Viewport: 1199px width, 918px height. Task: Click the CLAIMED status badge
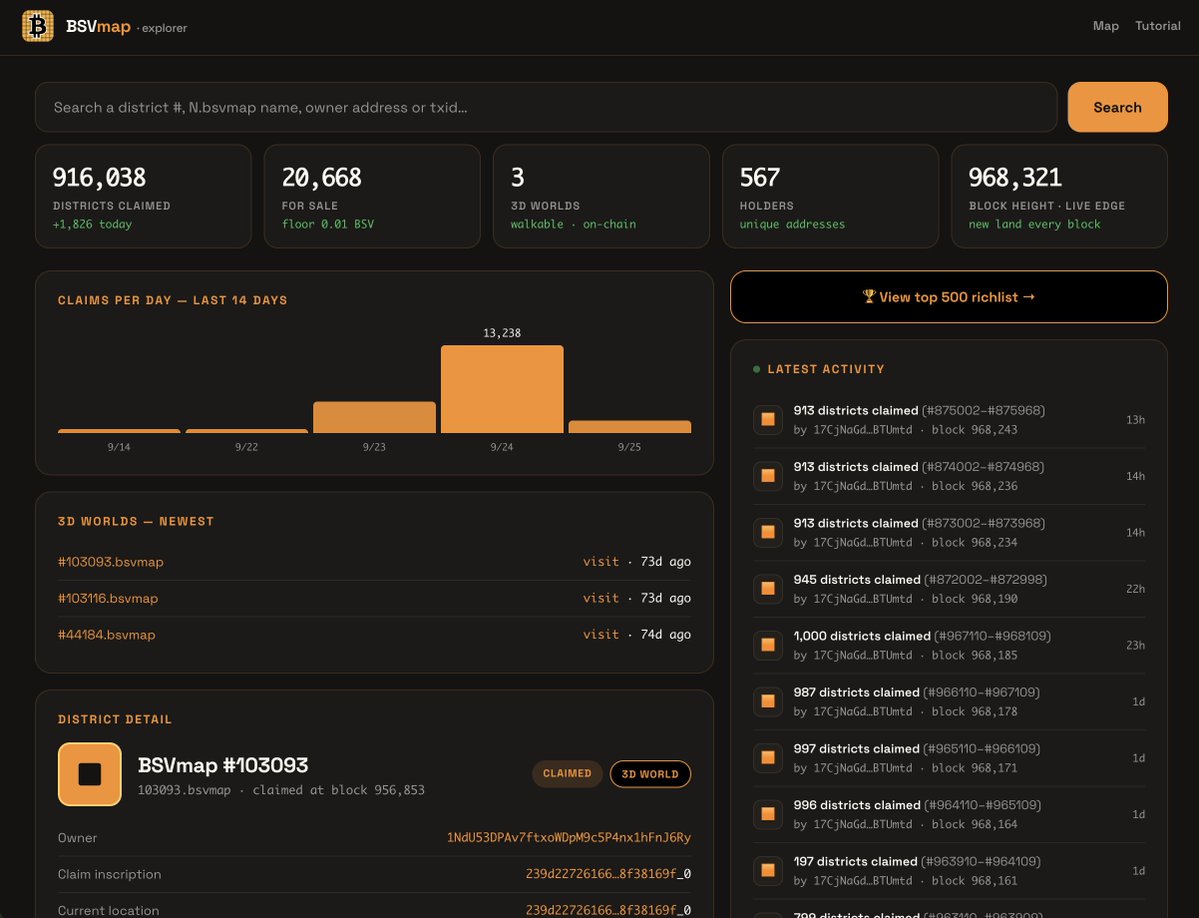[x=567, y=774]
